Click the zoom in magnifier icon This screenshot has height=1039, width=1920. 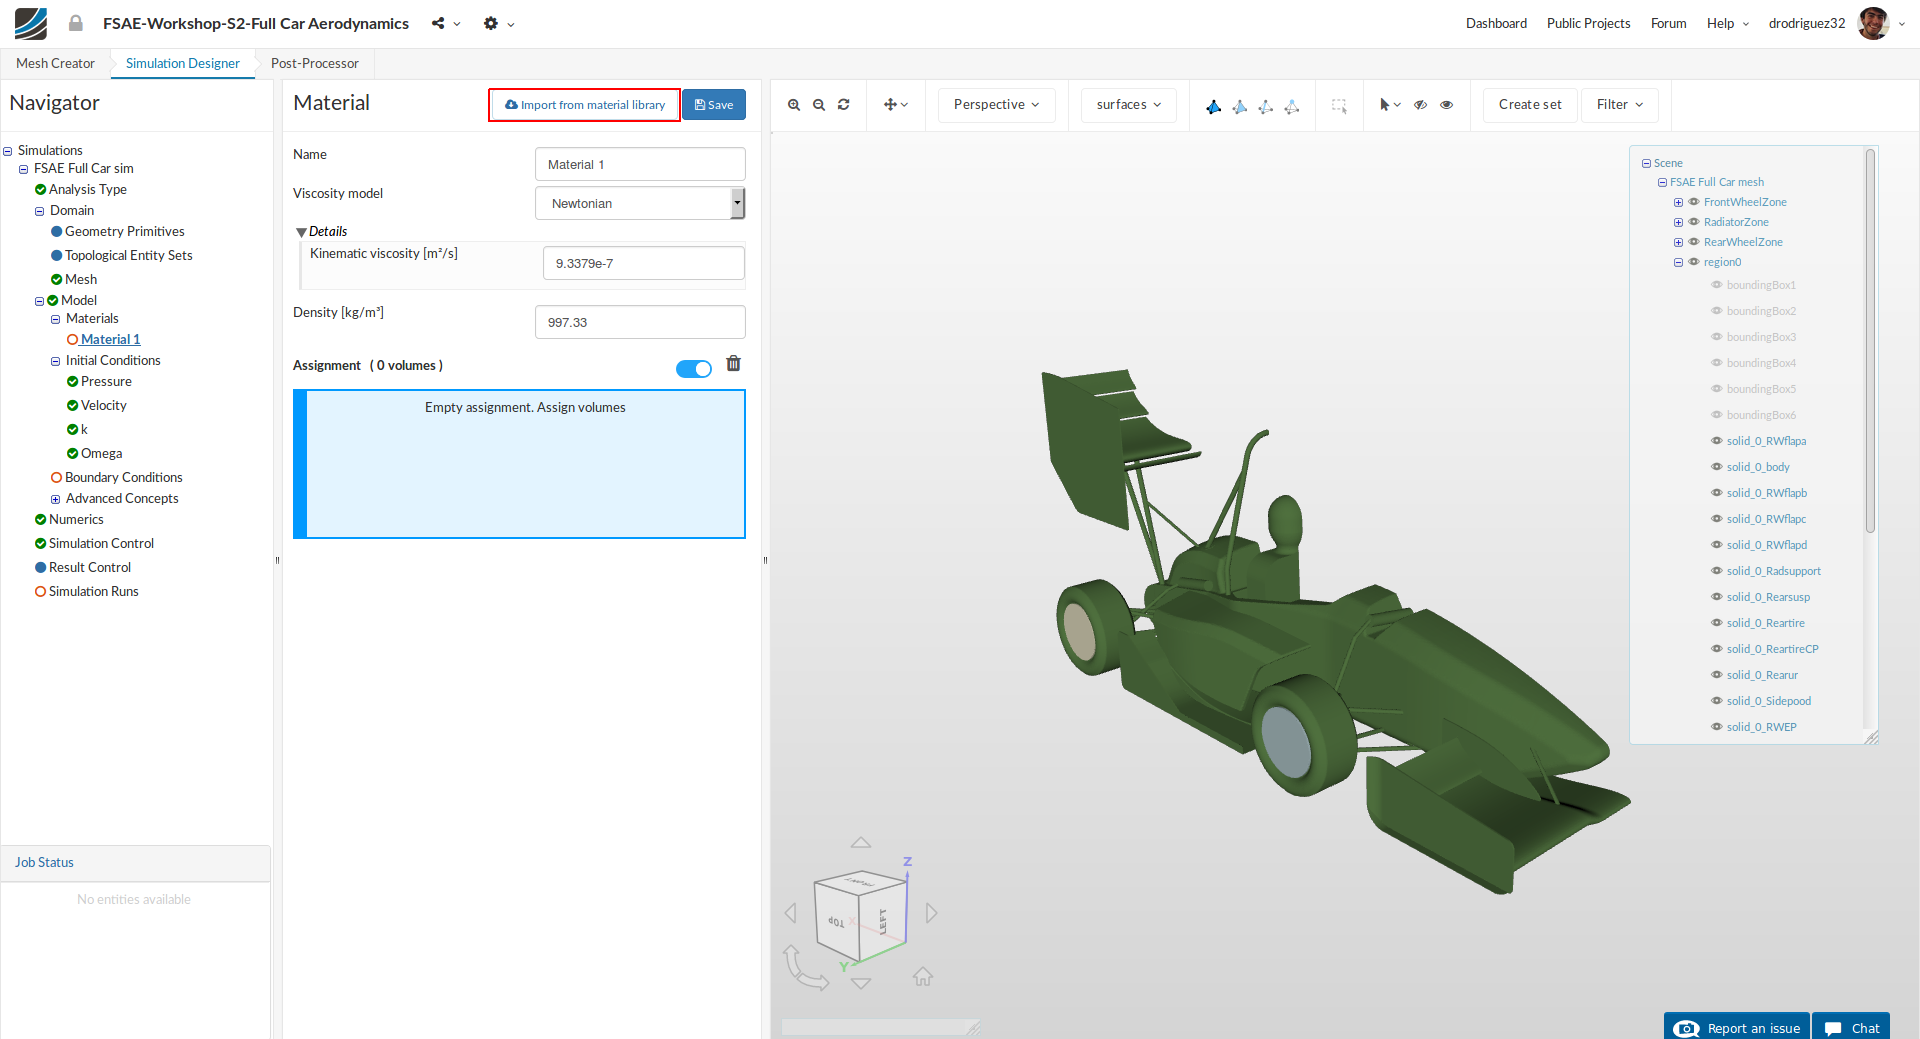[794, 105]
